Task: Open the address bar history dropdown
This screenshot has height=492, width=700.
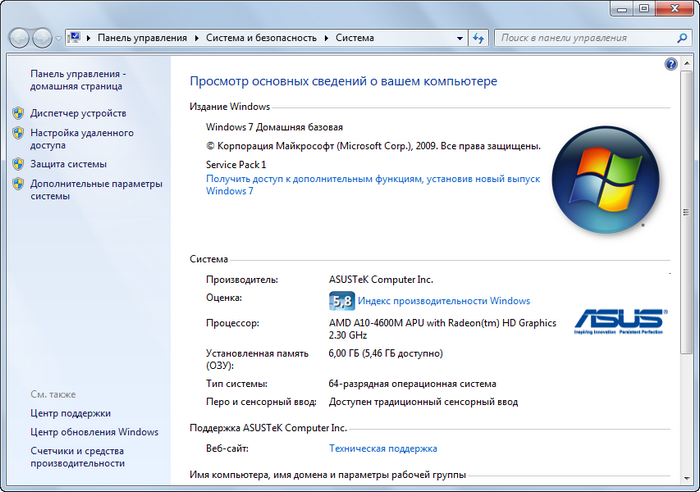Action: (x=460, y=38)
